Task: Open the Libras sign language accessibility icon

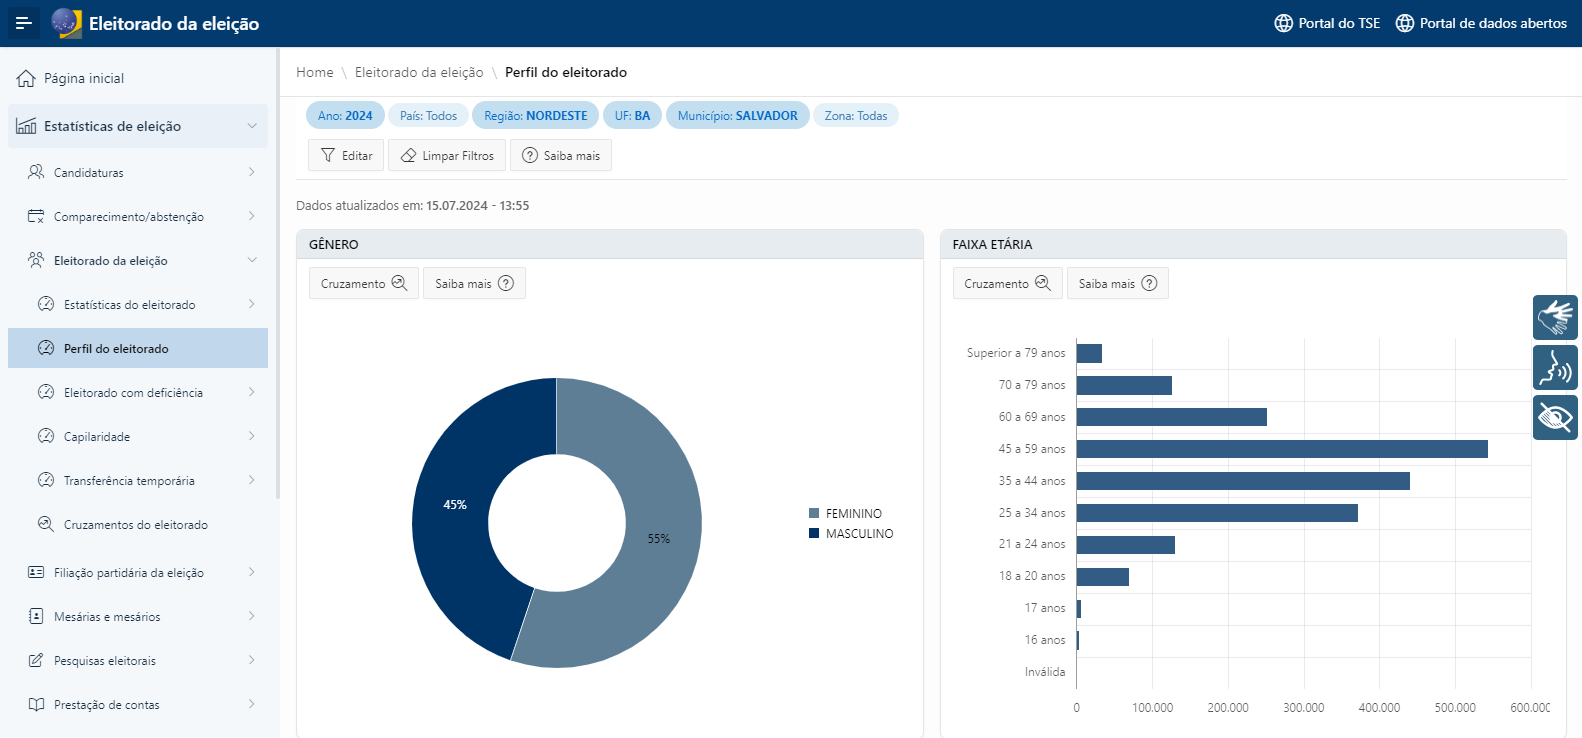Action: pos(1555,317)
